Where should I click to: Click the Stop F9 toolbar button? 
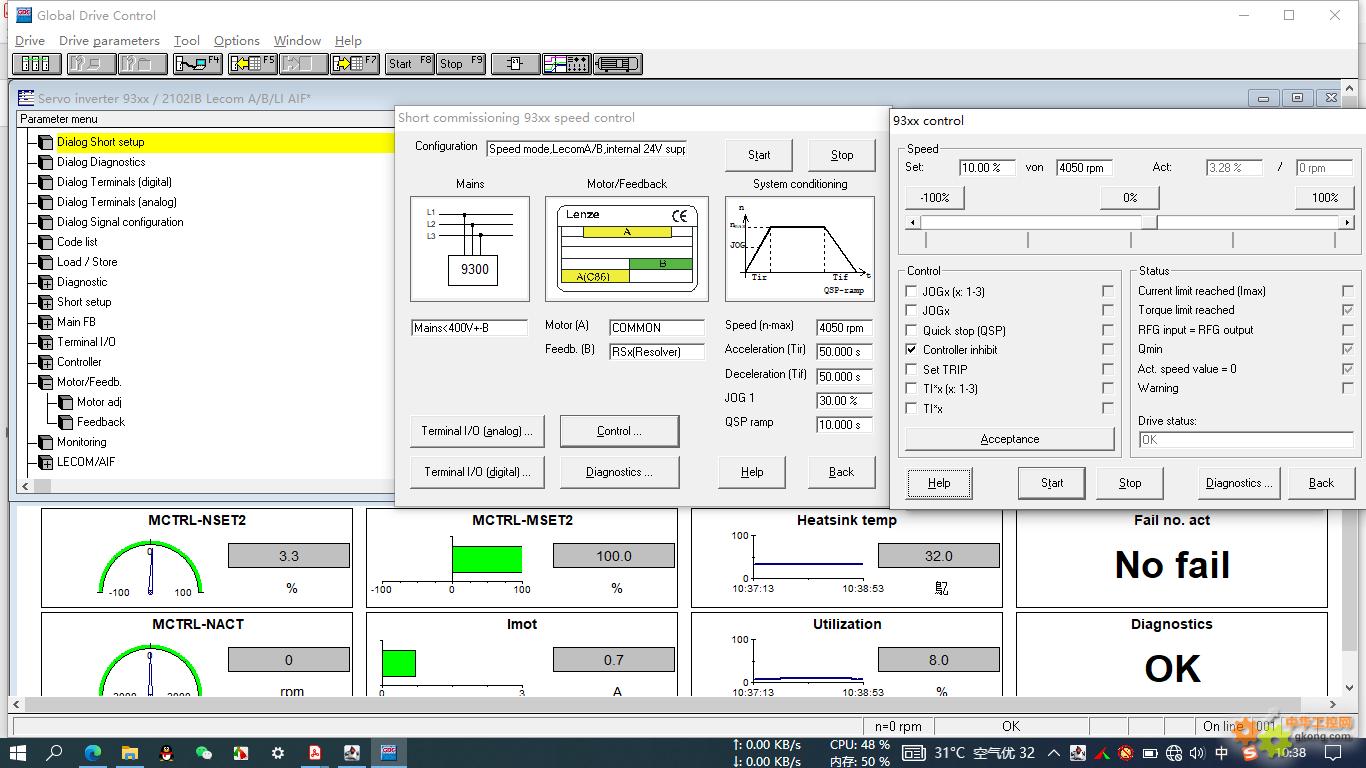coord(461,64)
